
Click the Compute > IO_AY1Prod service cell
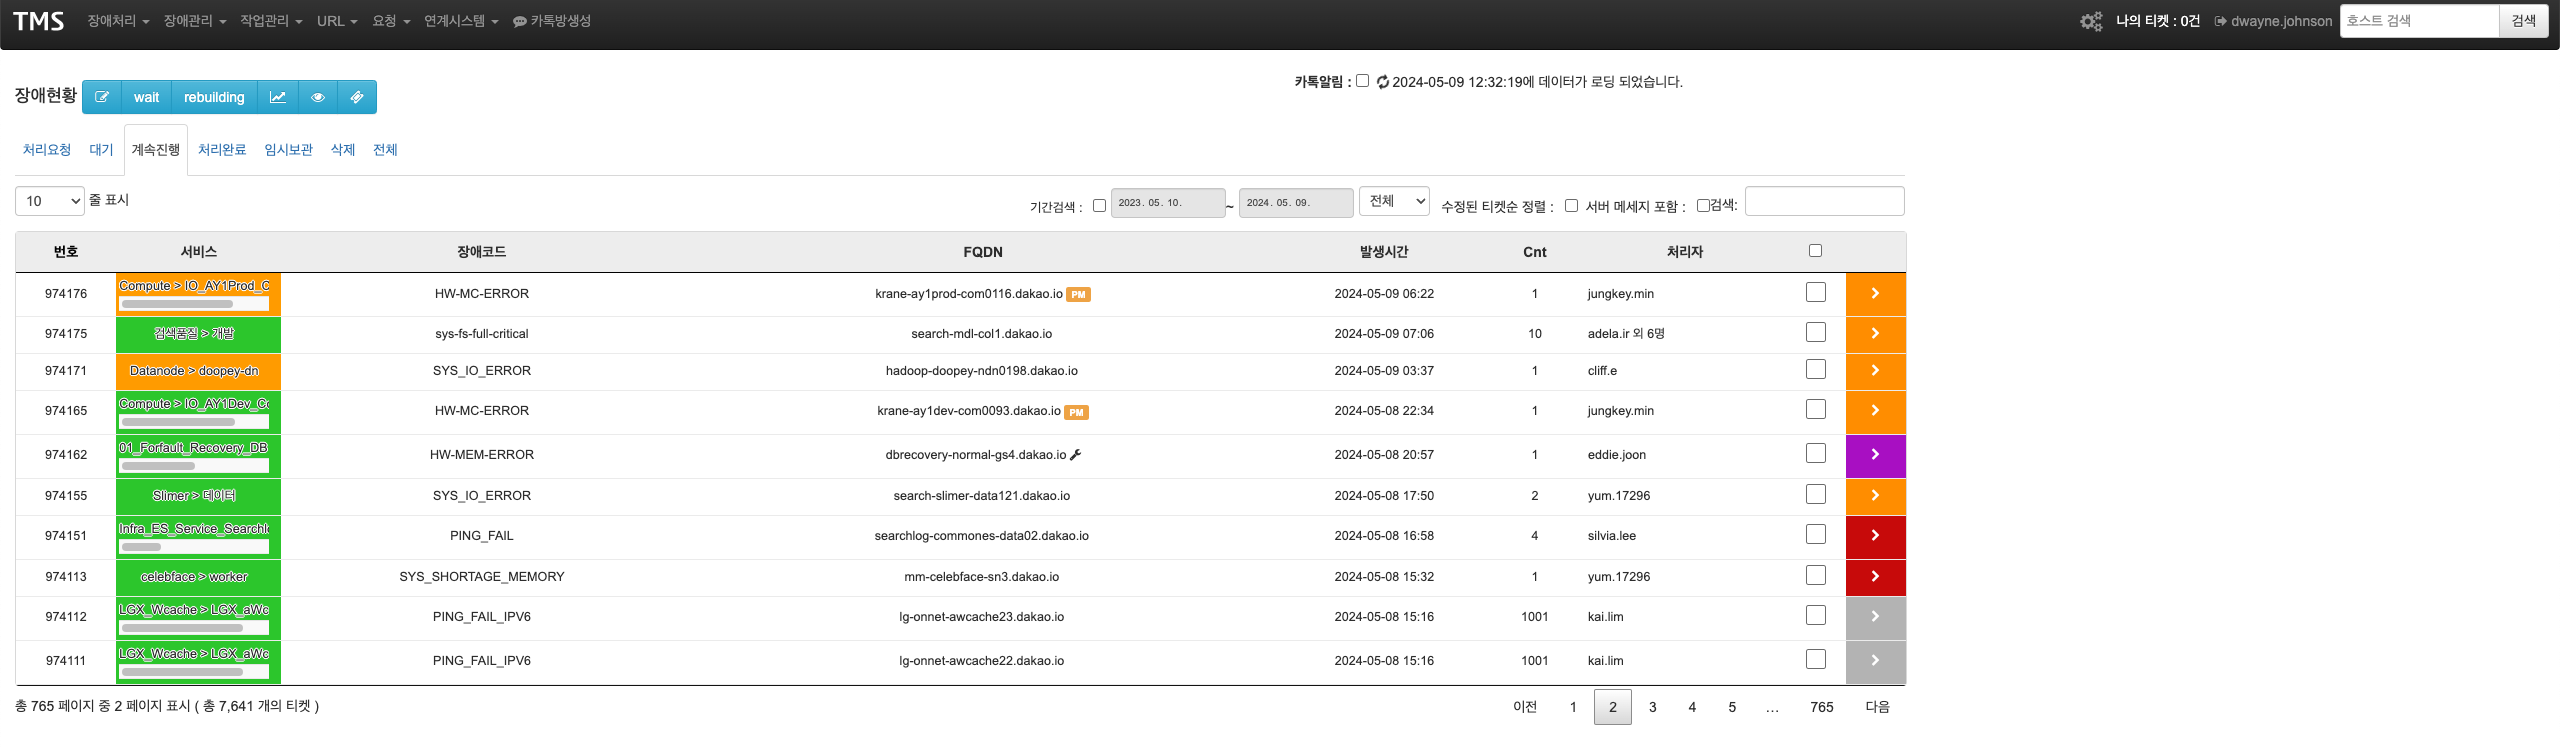pos(198,294)
